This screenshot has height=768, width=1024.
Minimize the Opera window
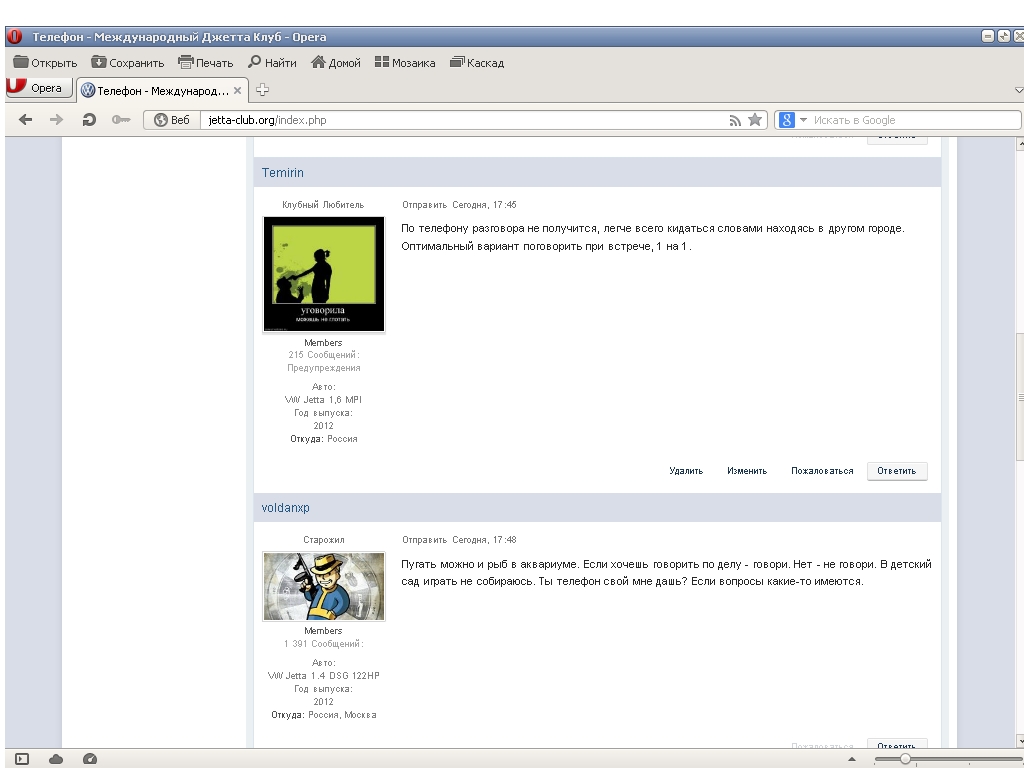pos(988,37)
